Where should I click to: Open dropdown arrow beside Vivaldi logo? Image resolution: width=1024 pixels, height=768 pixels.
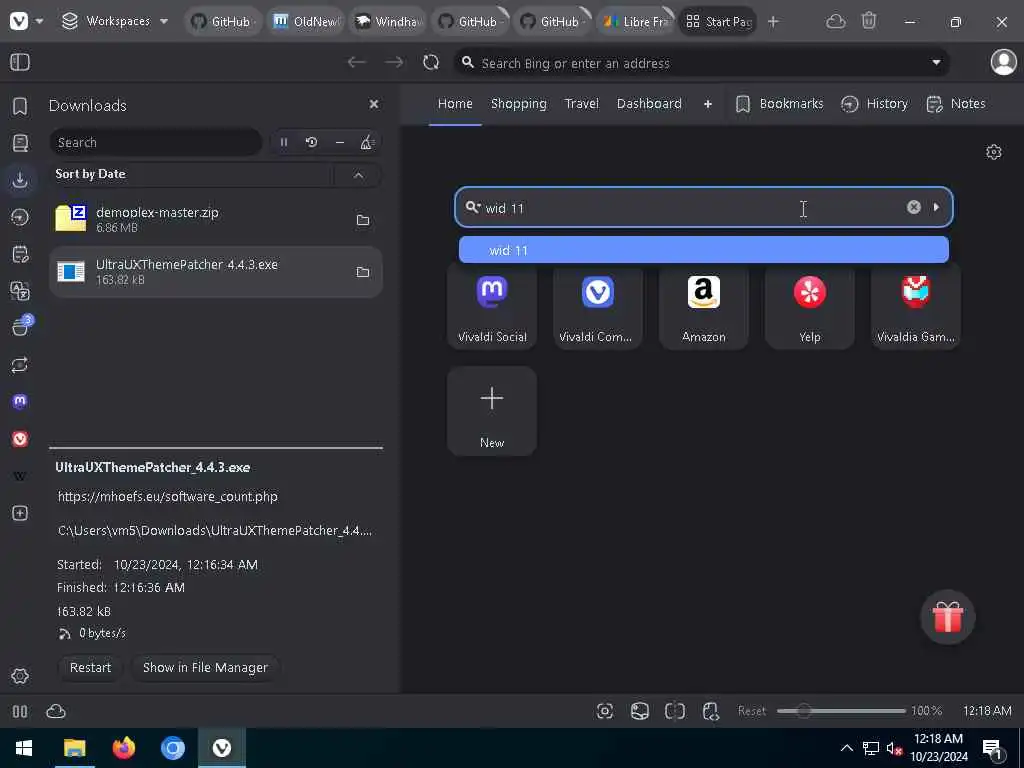click(40, 21)
